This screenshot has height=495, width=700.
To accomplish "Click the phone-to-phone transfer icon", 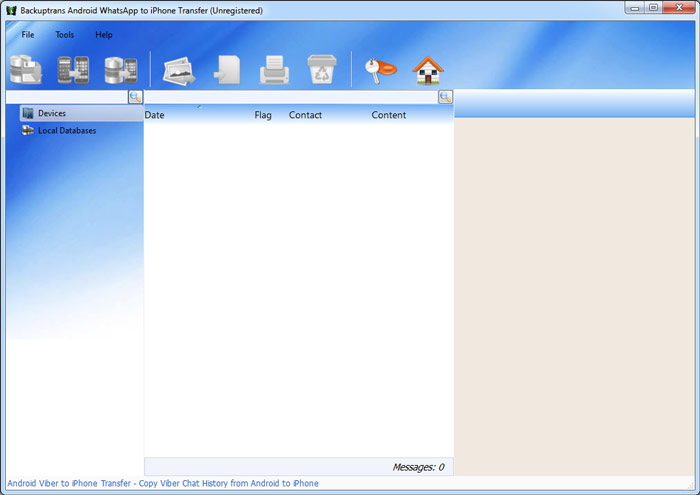I will (x=73, y=70).
